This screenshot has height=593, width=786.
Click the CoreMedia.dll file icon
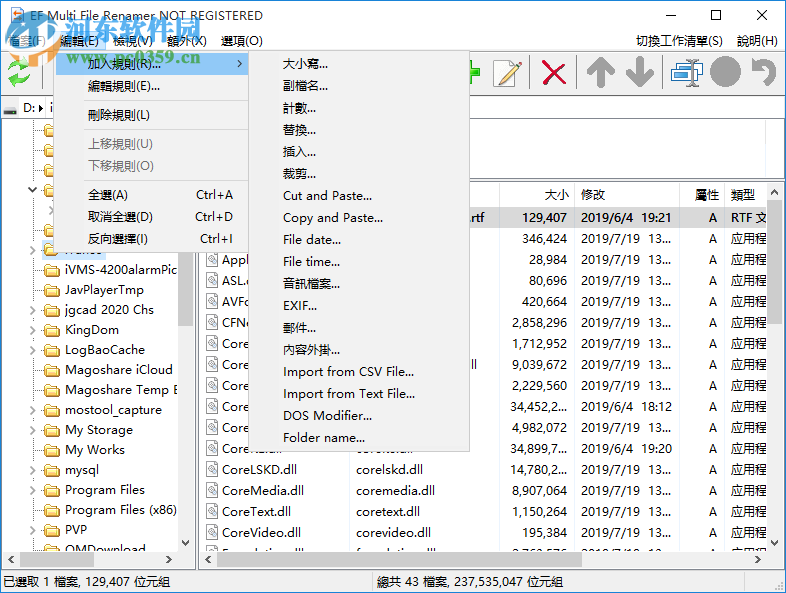213,491
